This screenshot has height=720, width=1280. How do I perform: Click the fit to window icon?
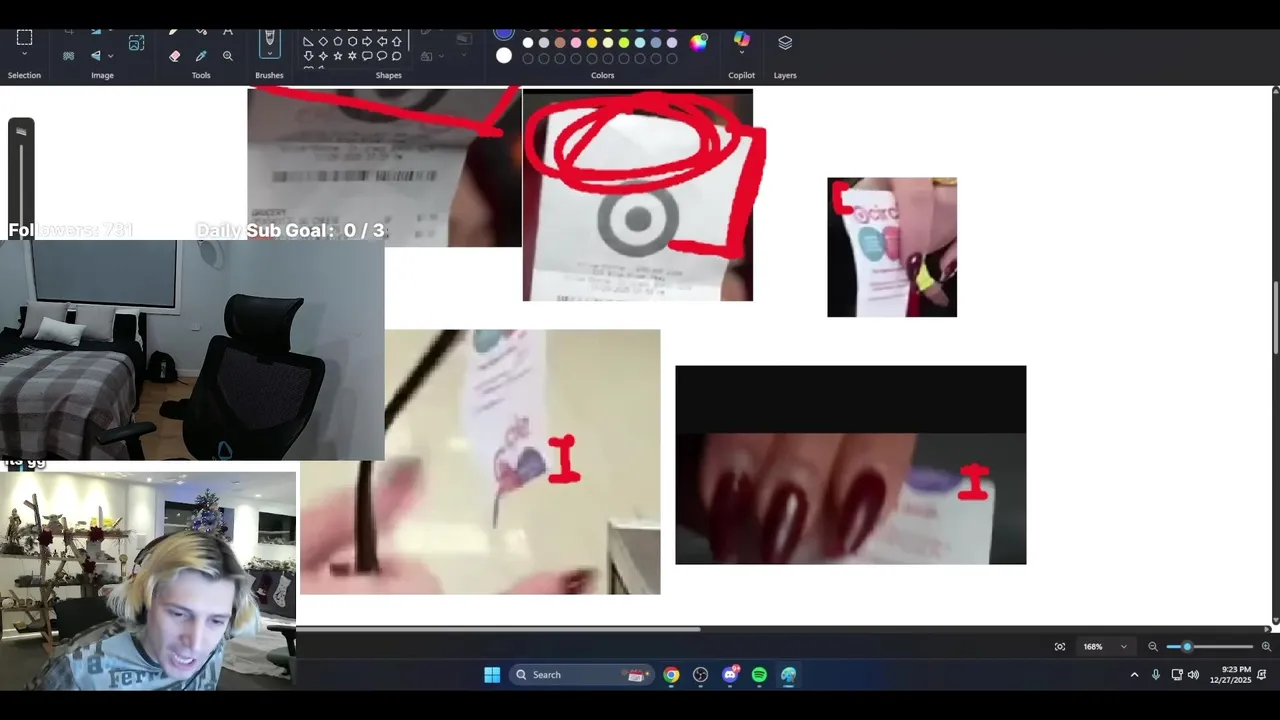pyautogui.click(x=1060, y=646)
